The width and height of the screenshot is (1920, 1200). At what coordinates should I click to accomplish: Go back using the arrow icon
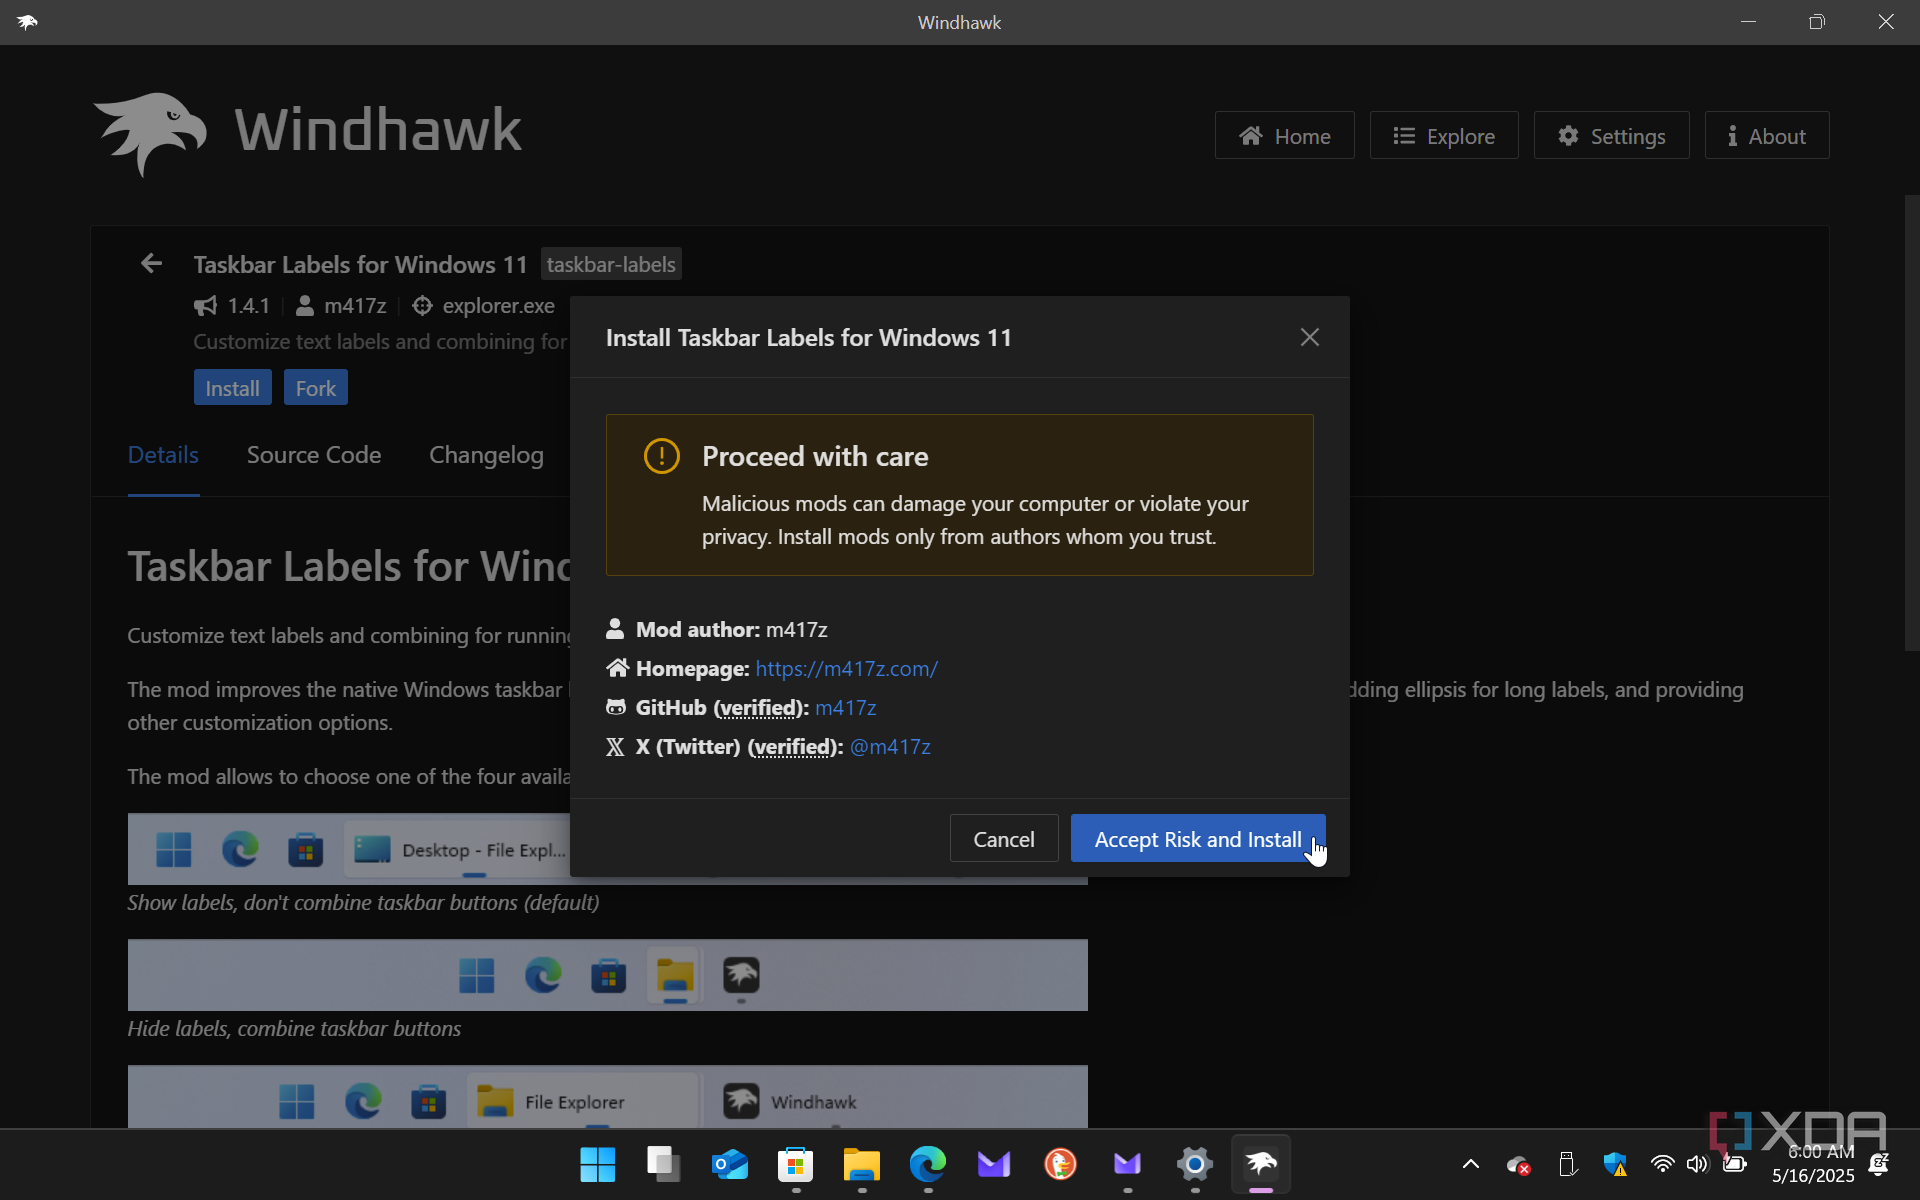(151, 263)
